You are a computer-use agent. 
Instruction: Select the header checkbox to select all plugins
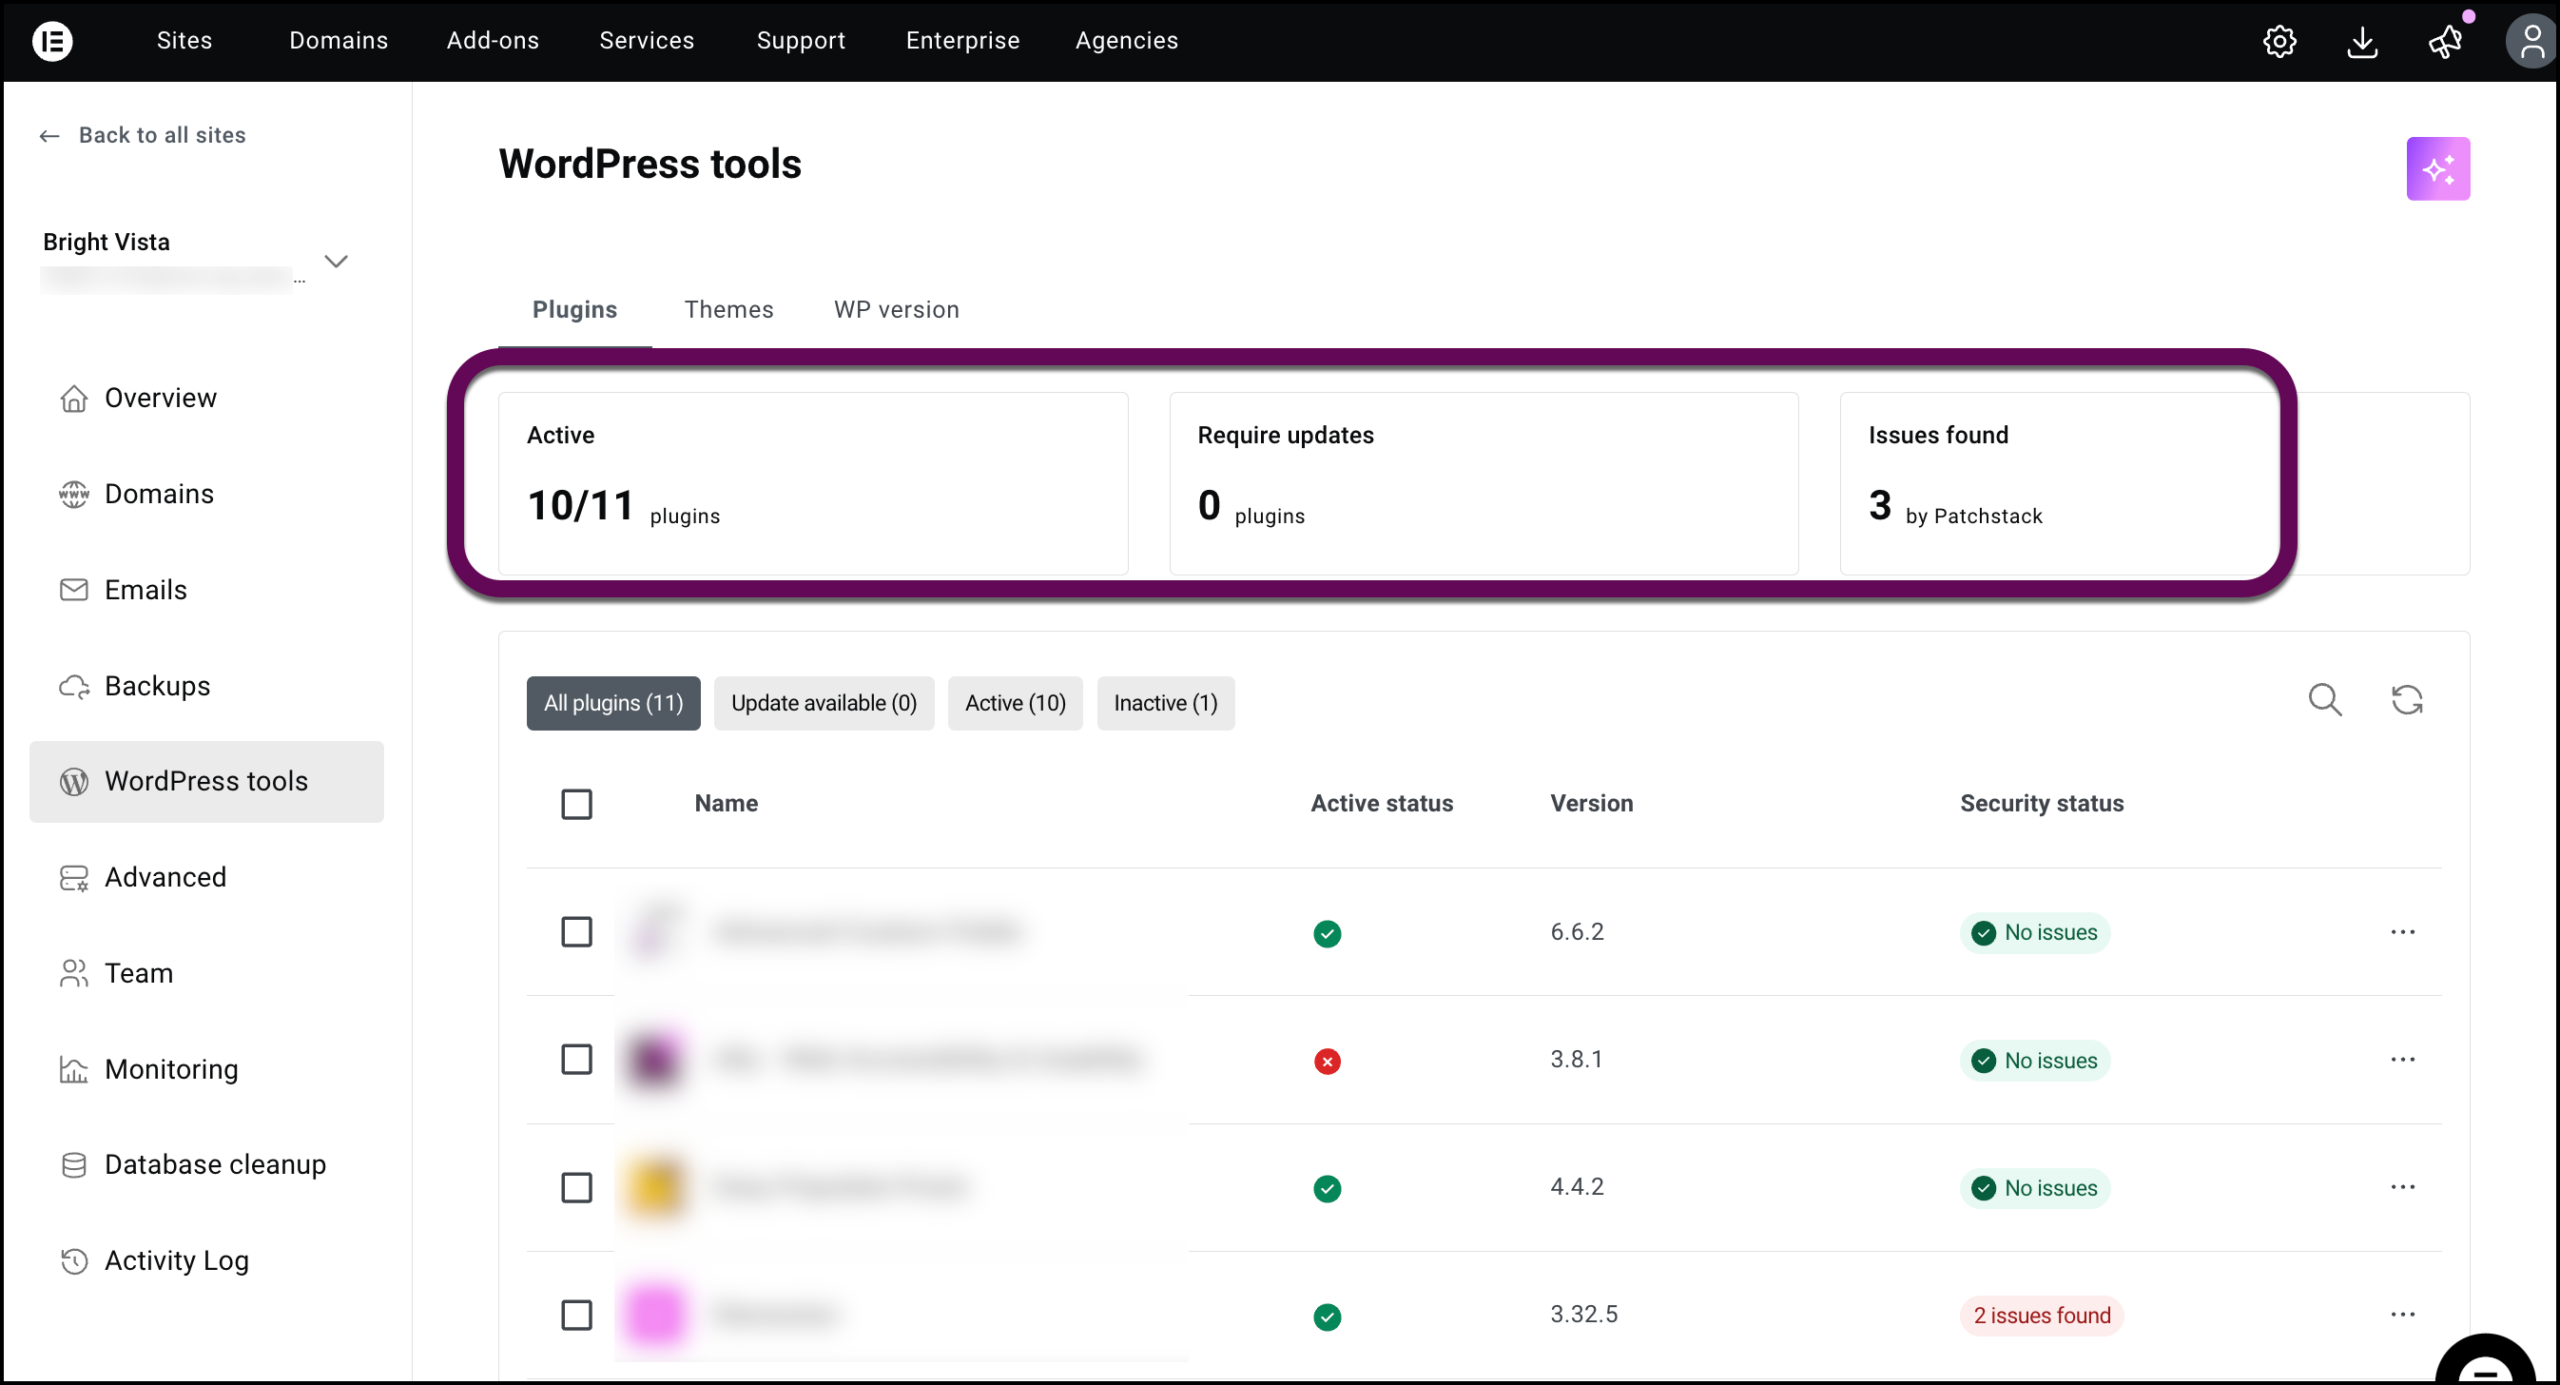pos(577,804)
